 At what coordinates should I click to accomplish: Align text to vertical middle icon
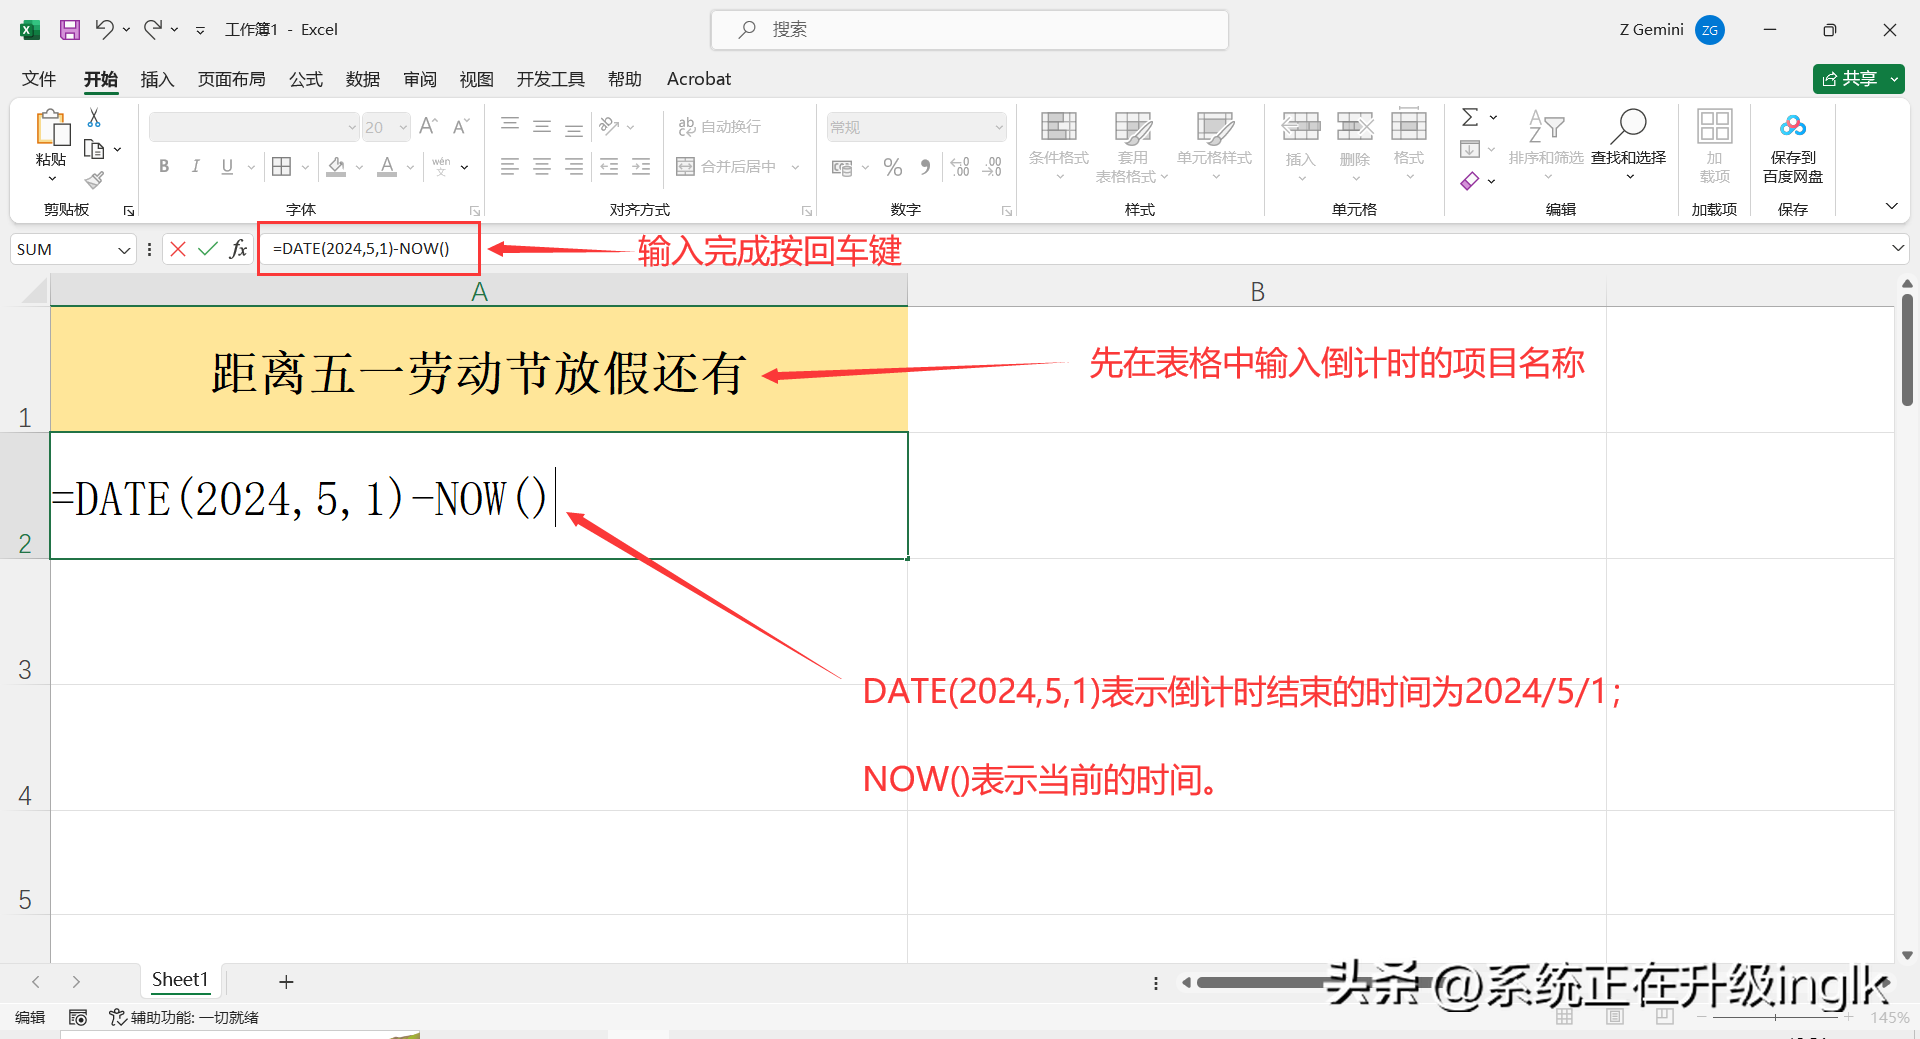pyautogui.click(x=542, y=126)
